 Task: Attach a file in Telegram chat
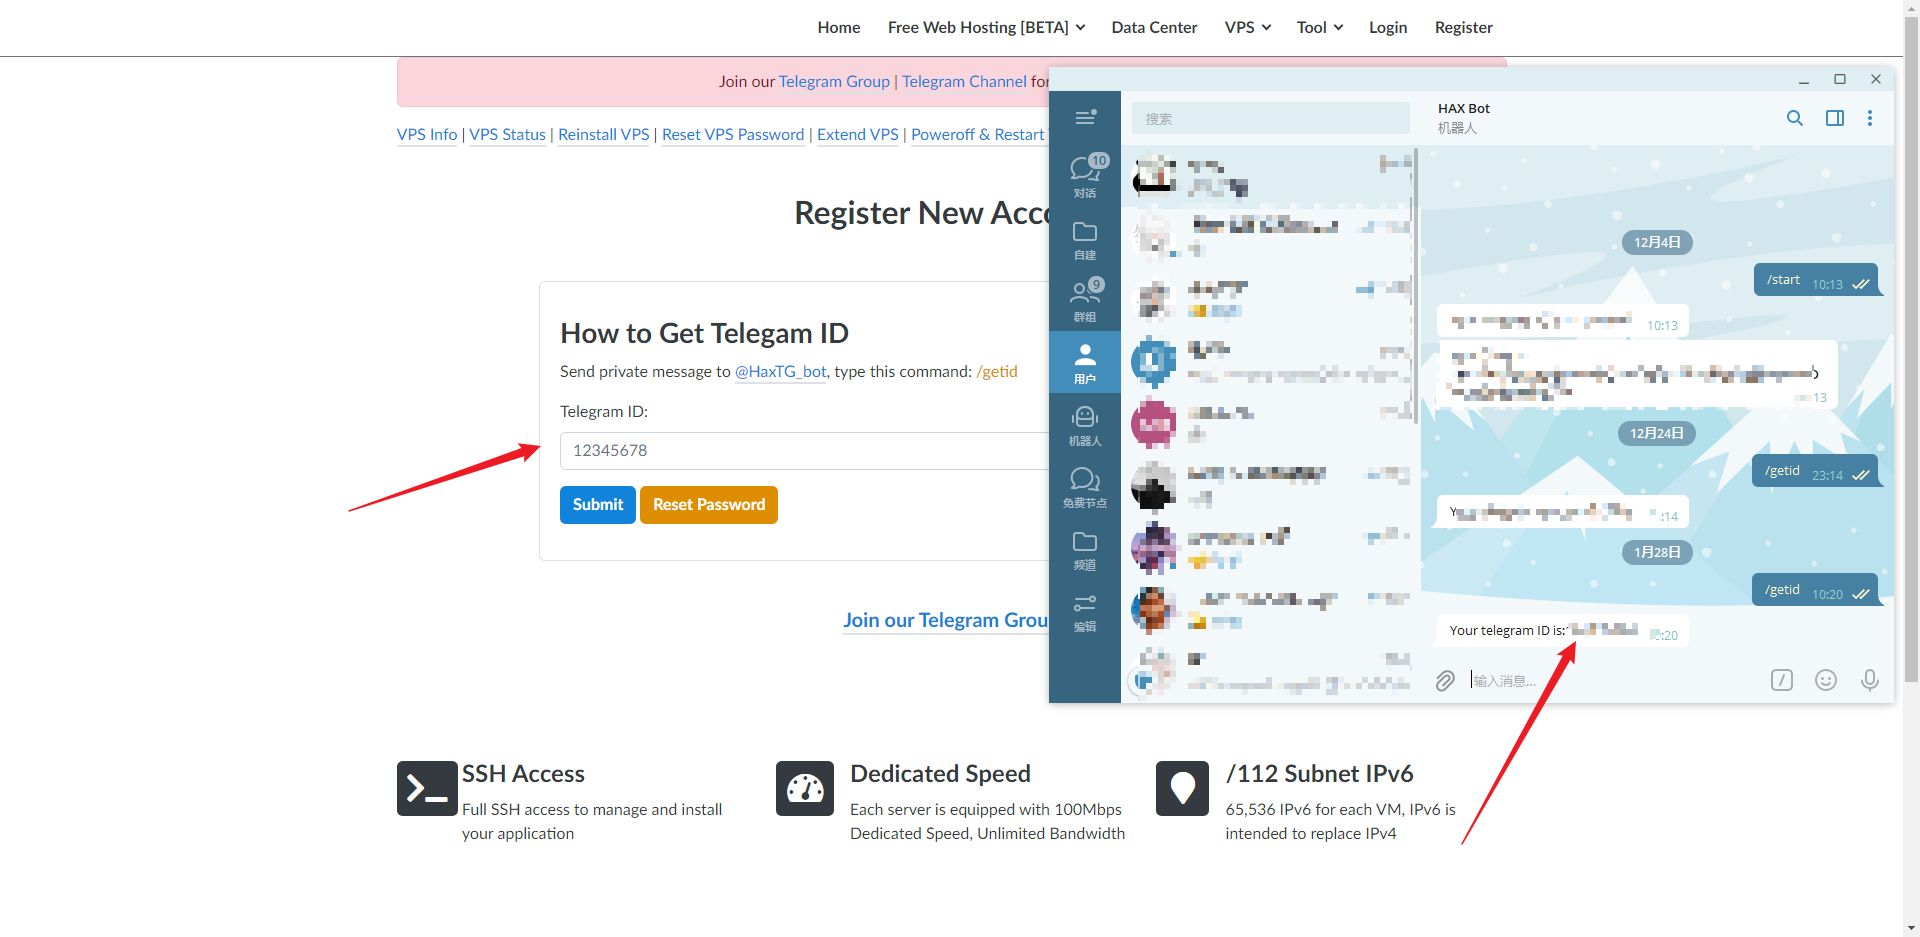pos(1445,681)
